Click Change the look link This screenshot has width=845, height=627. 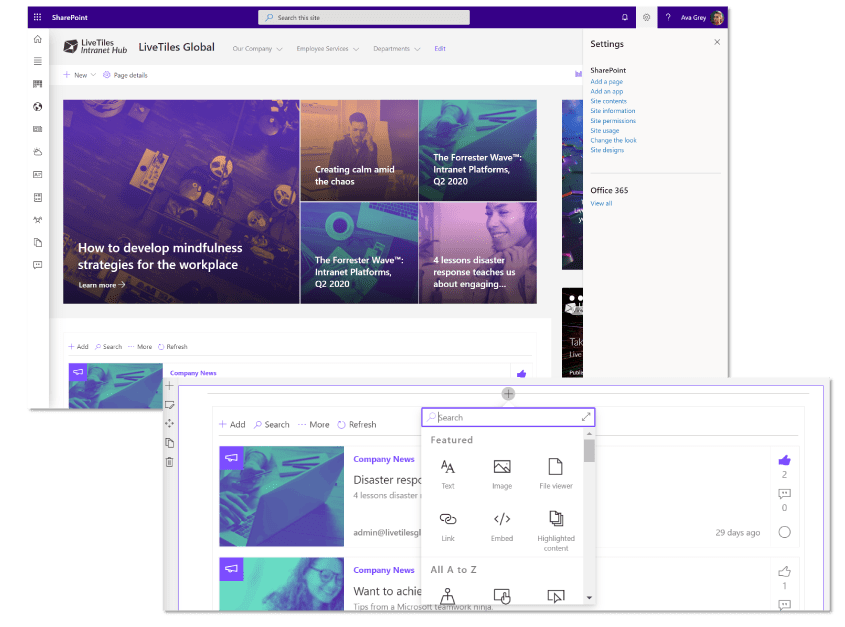(x=613, y=140)
